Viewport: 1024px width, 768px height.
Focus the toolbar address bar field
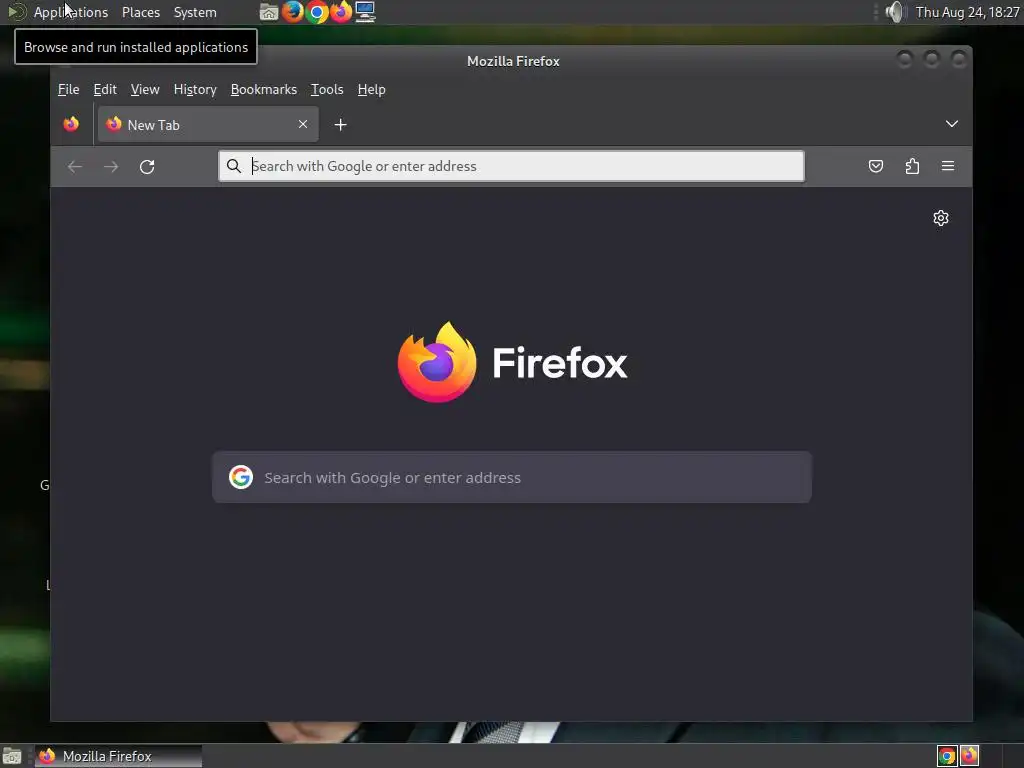click(511, 166)
